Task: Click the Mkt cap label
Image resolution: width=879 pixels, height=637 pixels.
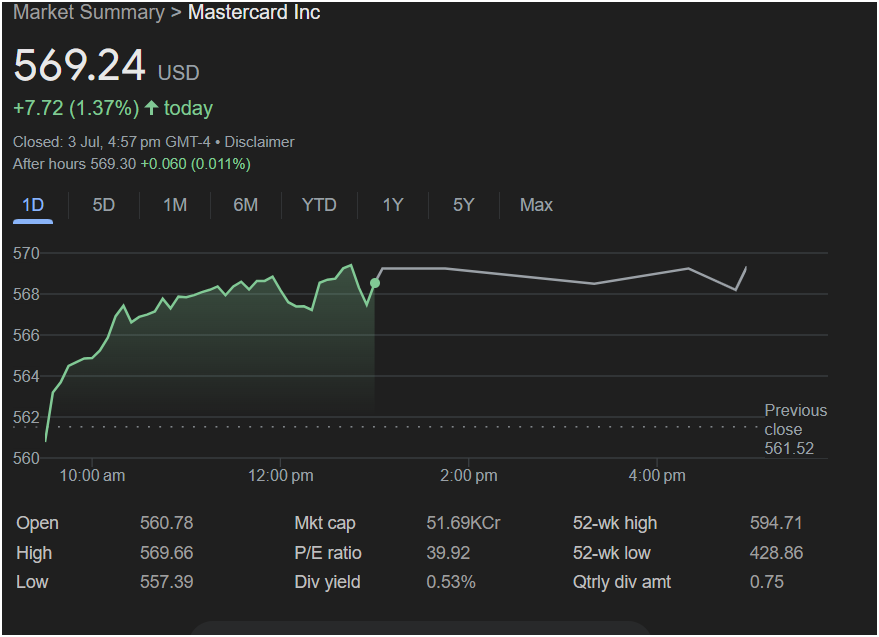Action: [325, 523]
